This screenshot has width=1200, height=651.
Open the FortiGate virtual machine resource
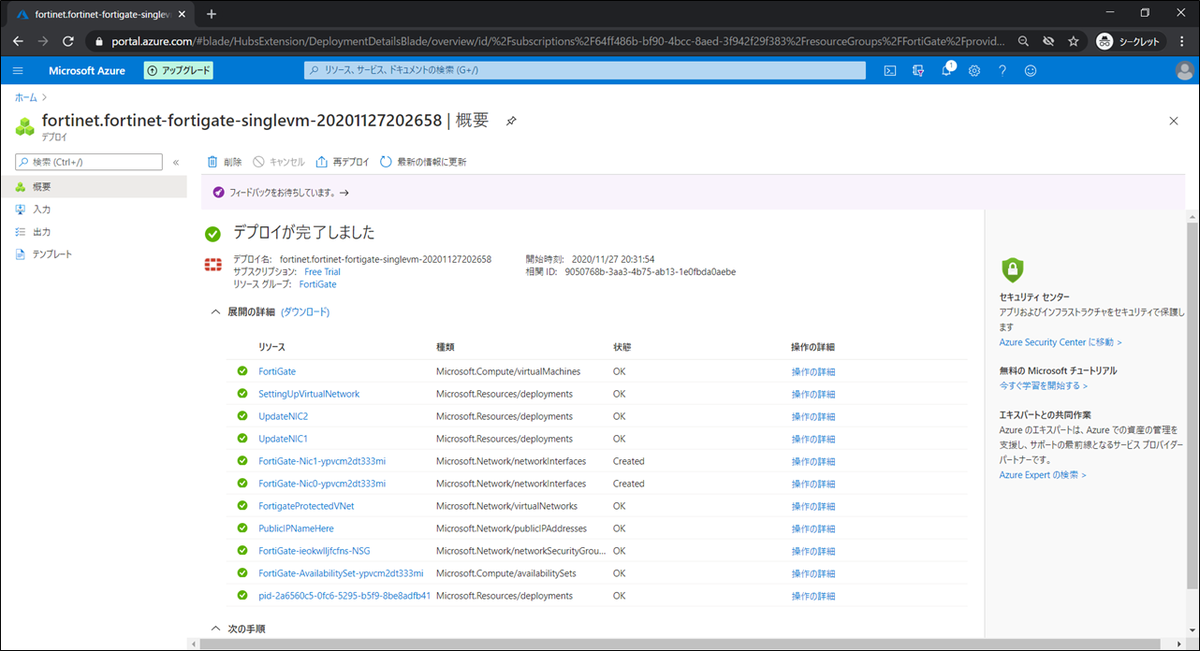pos(277,371)
